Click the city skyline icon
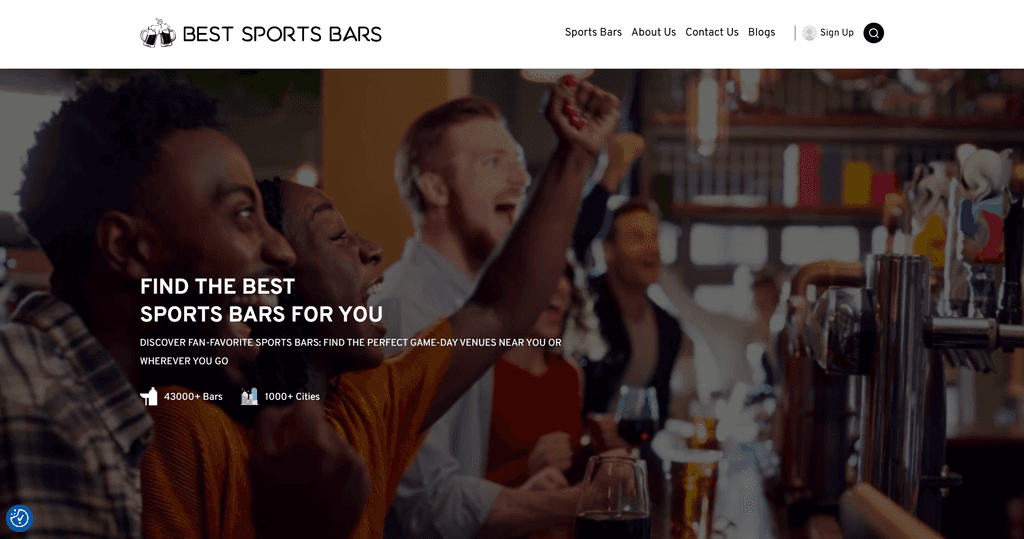Screen dimensions: 1024x539 click(x=249, y=397)
